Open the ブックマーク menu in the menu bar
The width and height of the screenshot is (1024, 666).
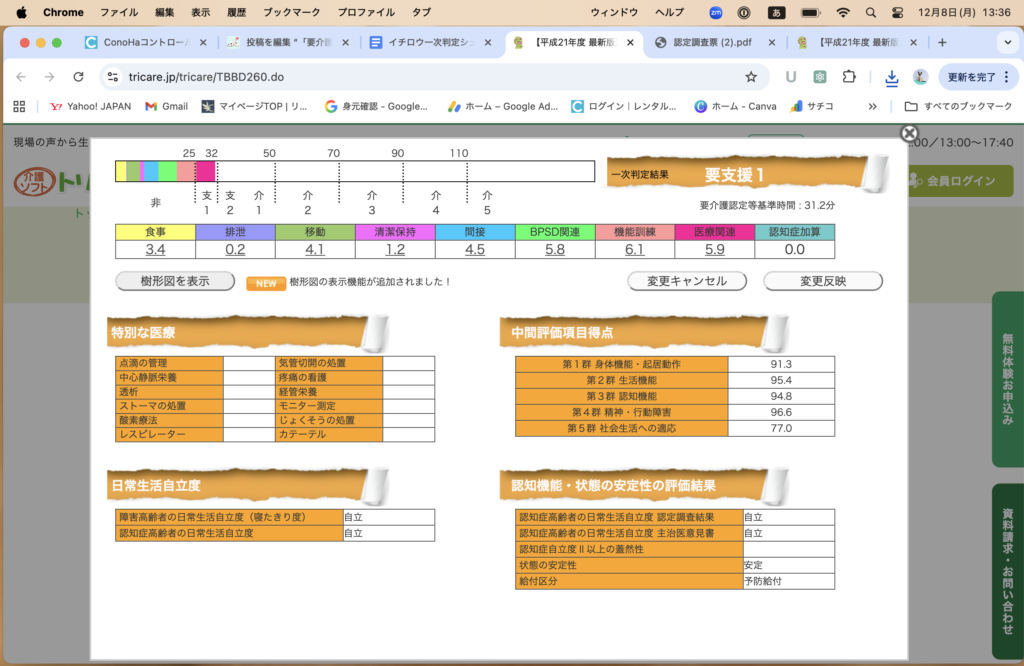tap(290, 12)
